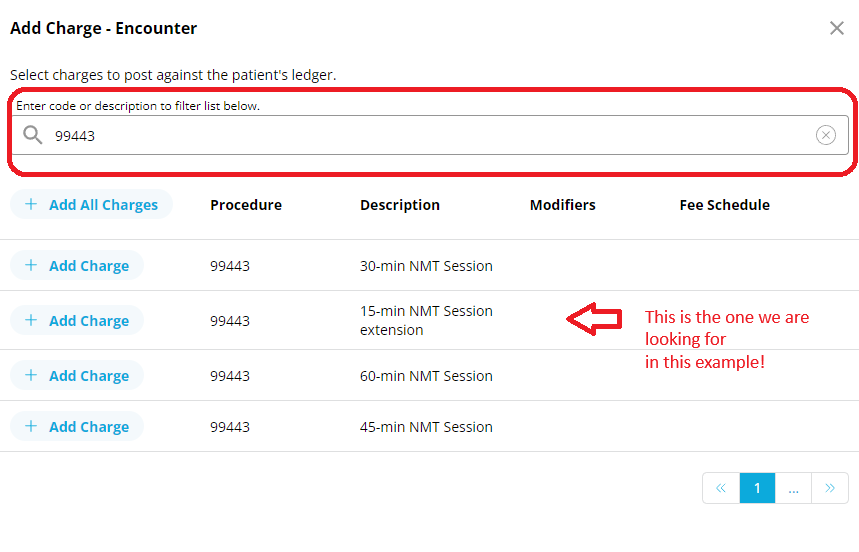Open more pages via the ellipsis button
859x552 pixels.
[x=793, y=488]
